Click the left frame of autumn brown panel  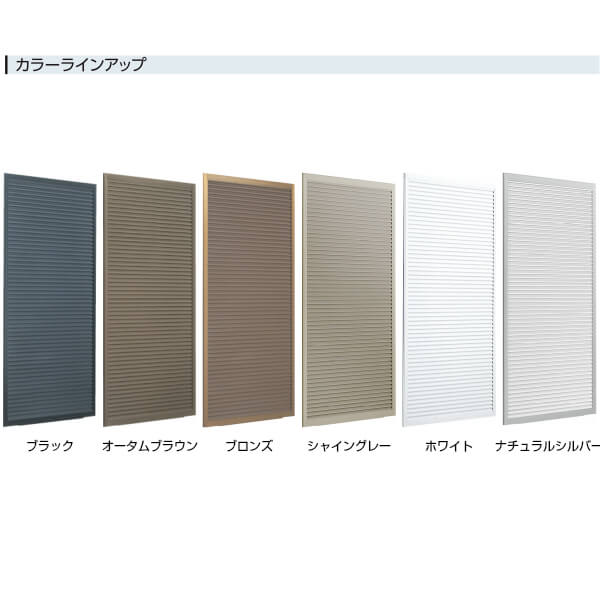coord(106,300)
